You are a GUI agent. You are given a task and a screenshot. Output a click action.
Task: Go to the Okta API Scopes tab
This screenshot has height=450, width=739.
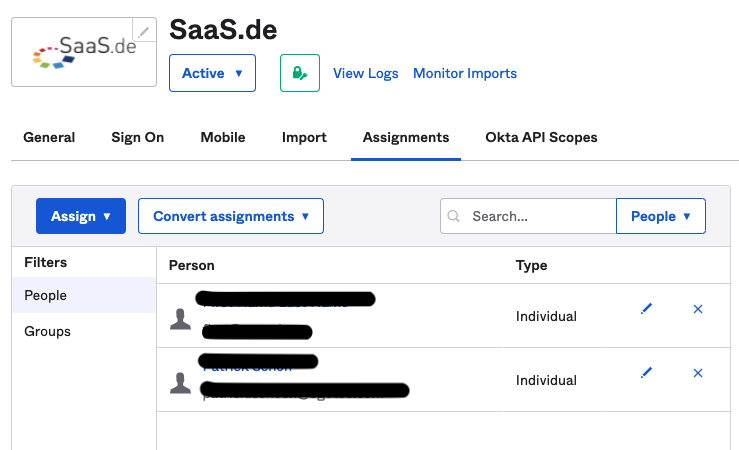coord(542,137)
